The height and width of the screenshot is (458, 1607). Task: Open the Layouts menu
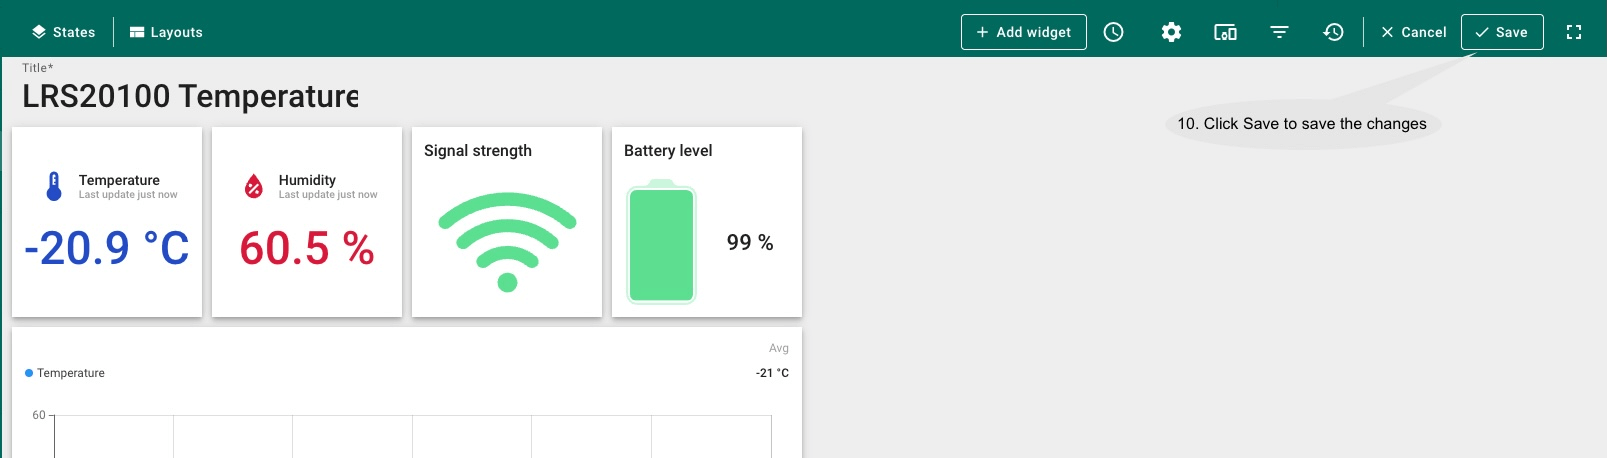tap(166, 32)
